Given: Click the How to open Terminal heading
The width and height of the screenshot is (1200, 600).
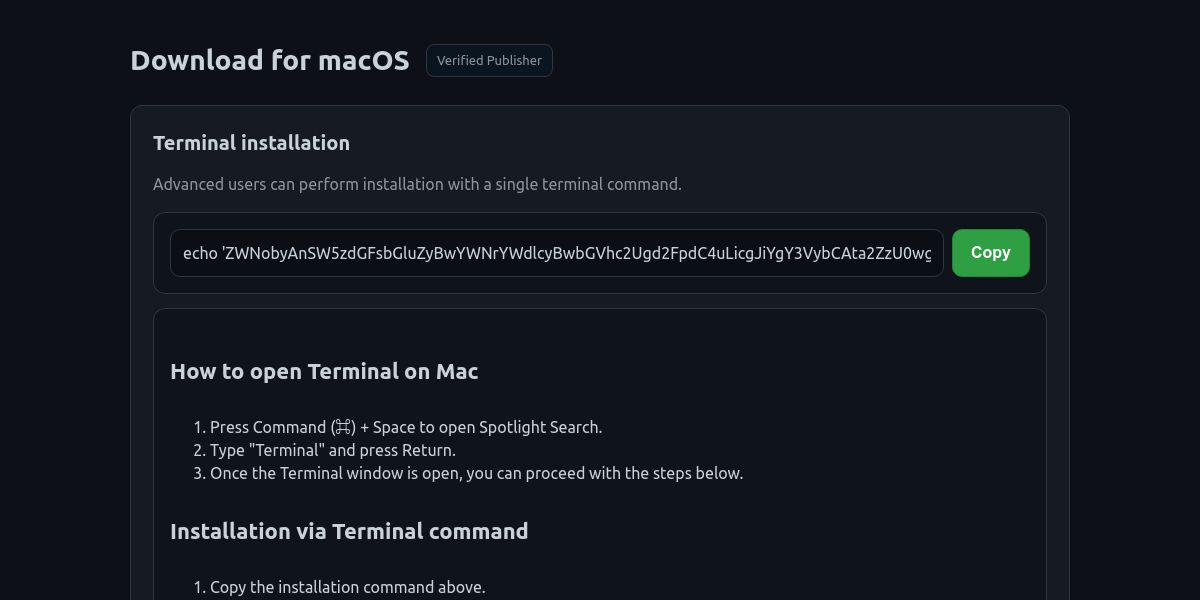Looking at the screenshot, I should point(324,371).
